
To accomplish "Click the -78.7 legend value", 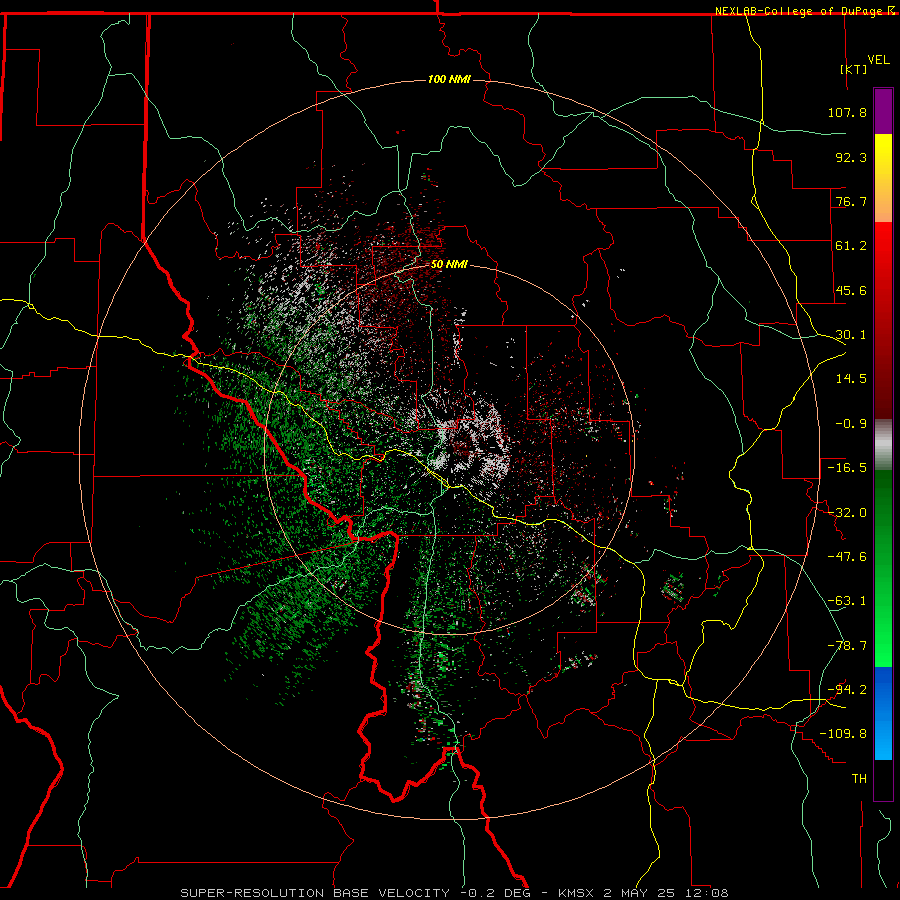I will pyautogui.click(x=847, y=646).
